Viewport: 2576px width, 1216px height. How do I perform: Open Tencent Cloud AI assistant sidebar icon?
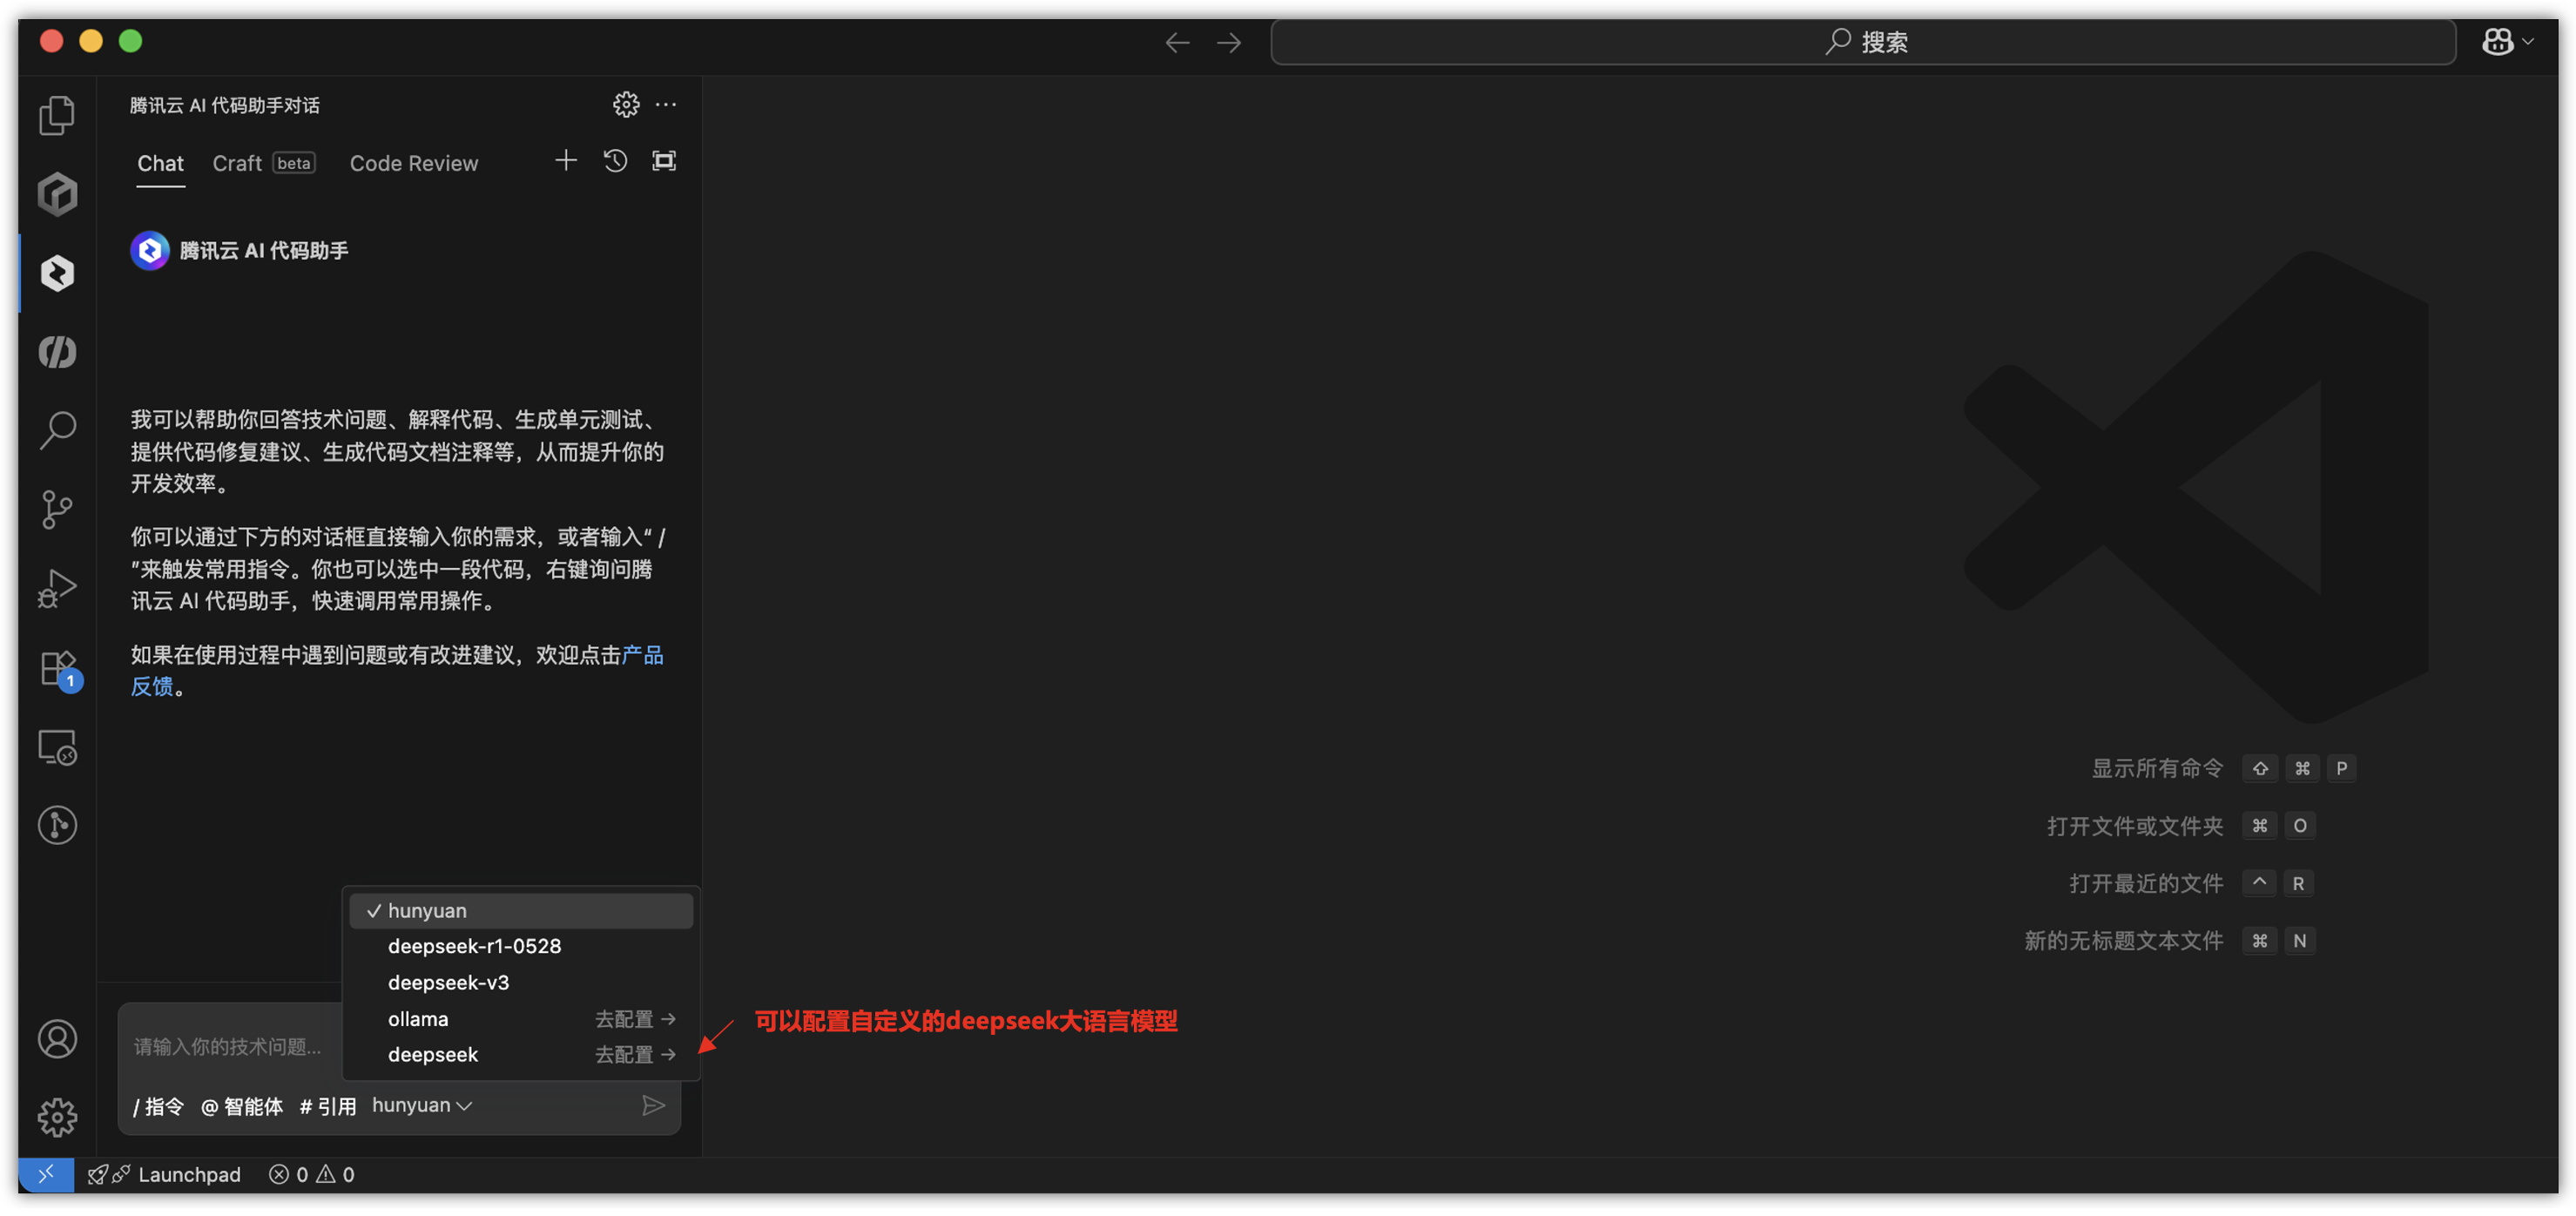[57, 273]
